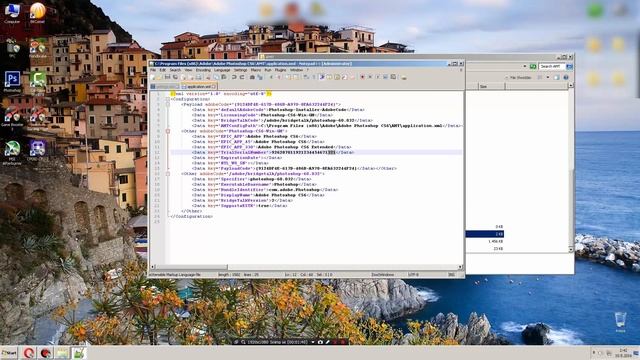
Task: Open the Search menu in Notepad++
Action: [175, 70]
